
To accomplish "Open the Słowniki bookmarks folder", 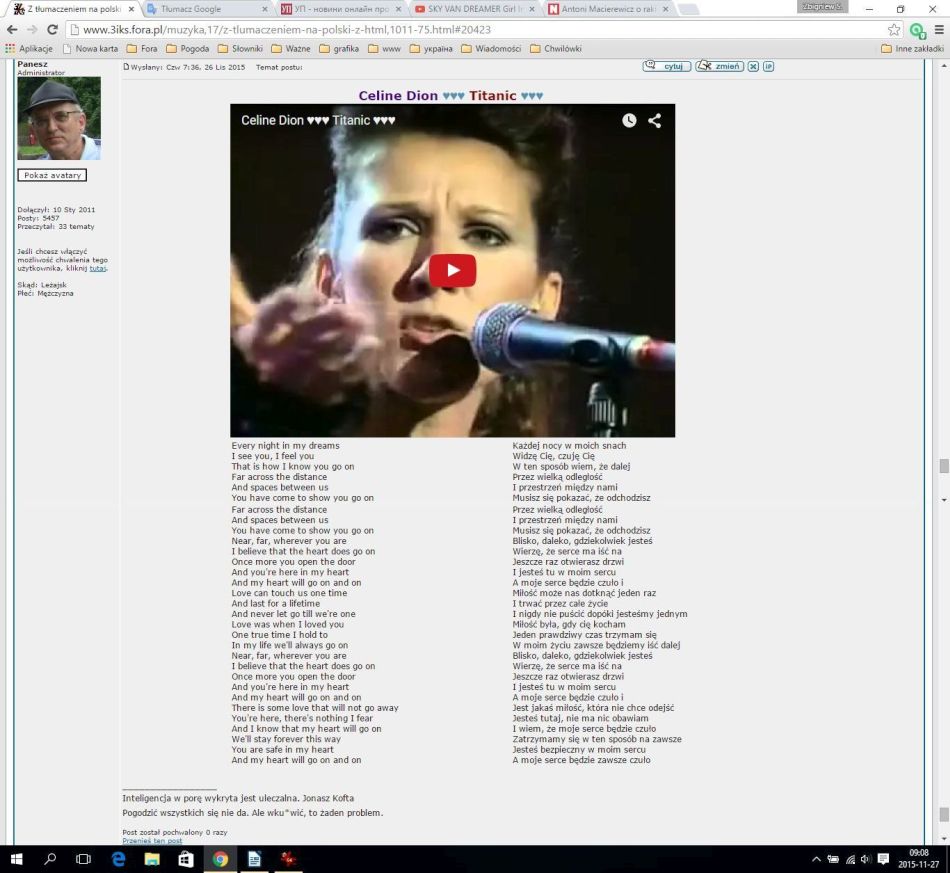I will [240, 48].
